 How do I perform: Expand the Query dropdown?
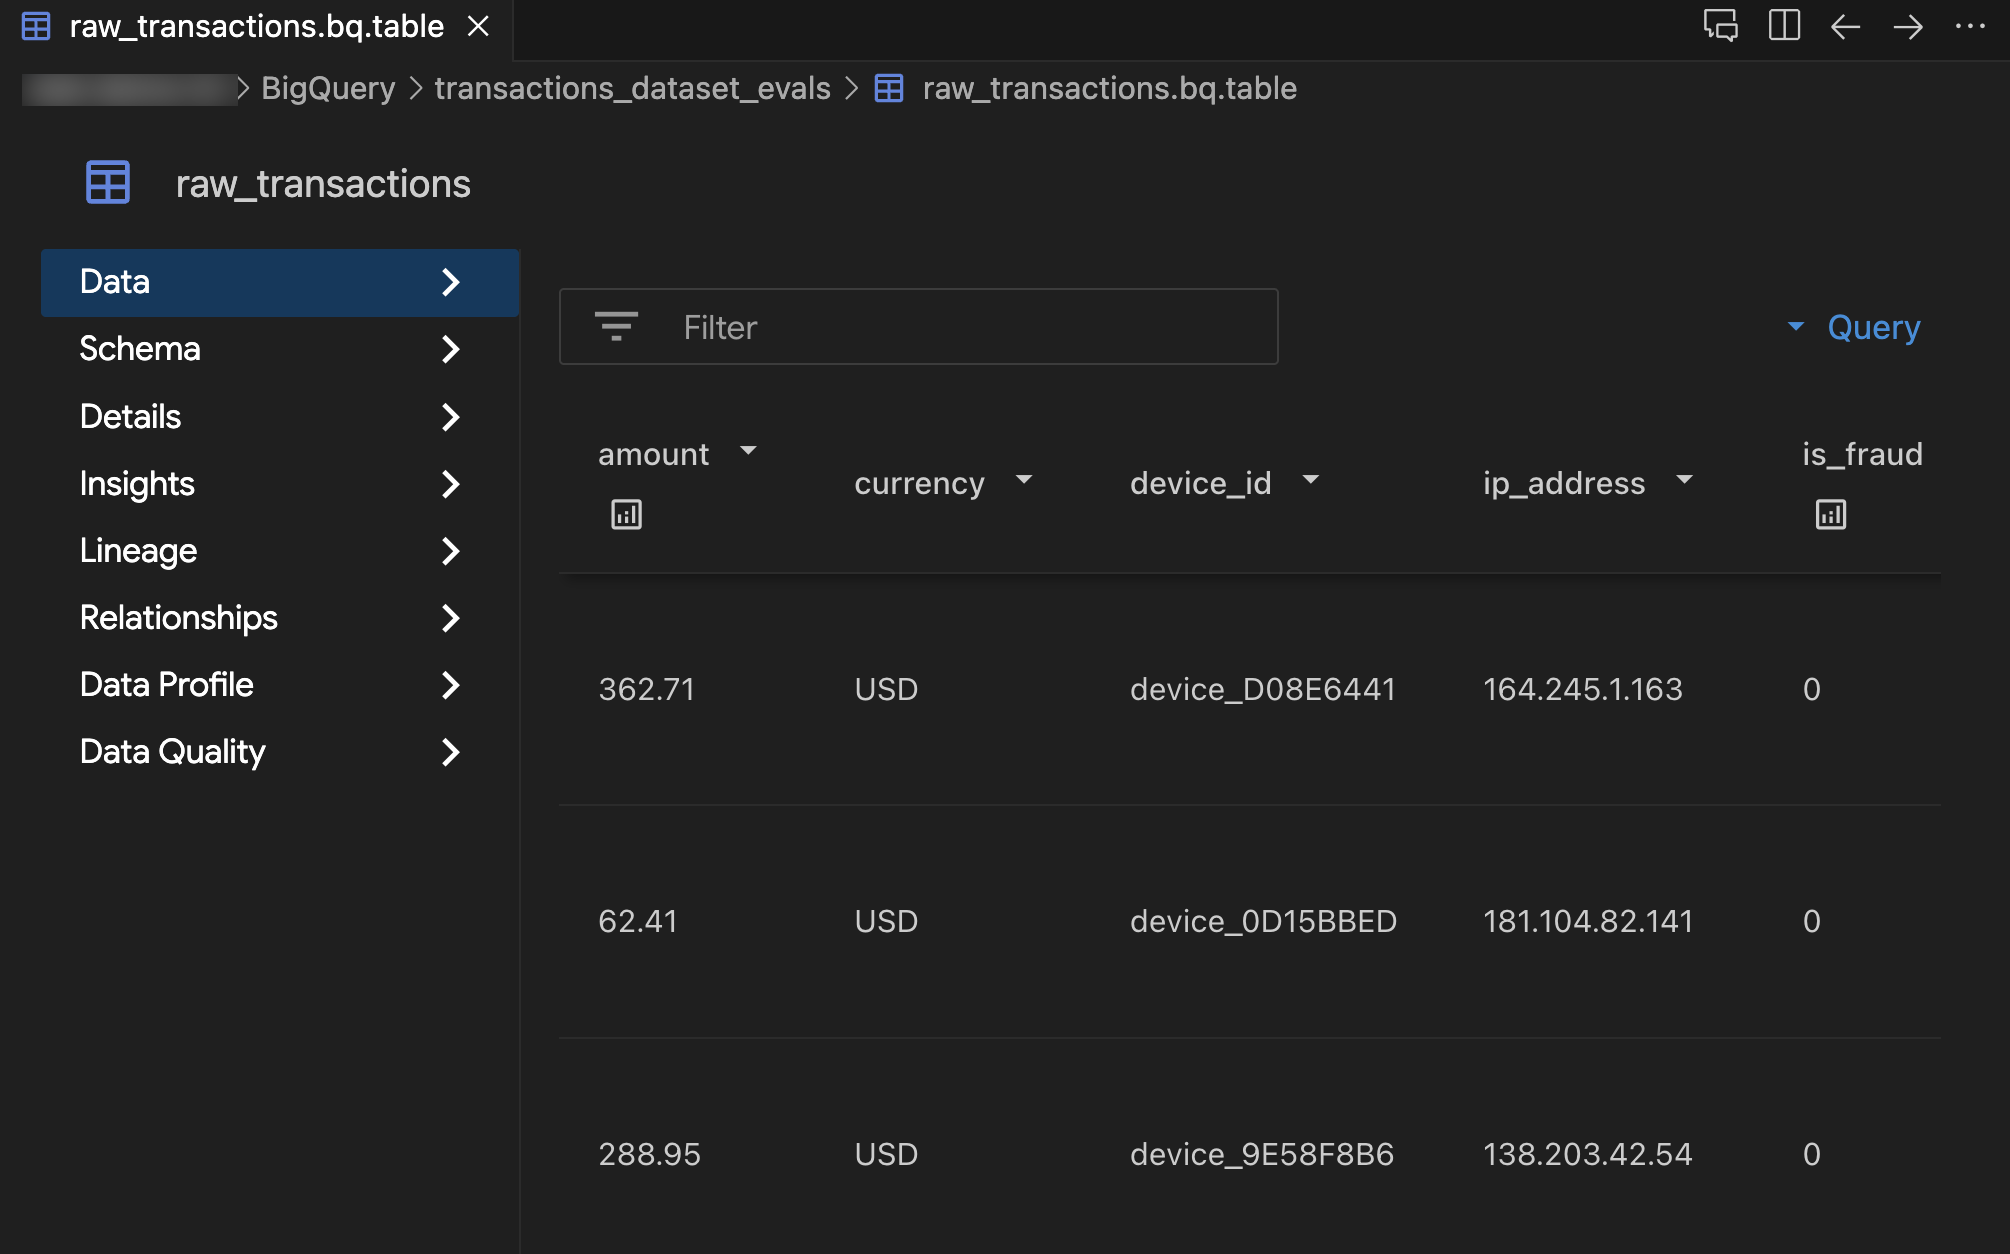point(1855,327)
